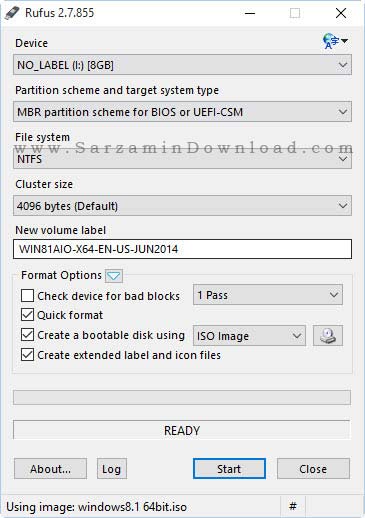The height and width of the screenshot is (518, 365).
Task: Enable Check device for bad blocks
Action: click(x=27, y=295)
